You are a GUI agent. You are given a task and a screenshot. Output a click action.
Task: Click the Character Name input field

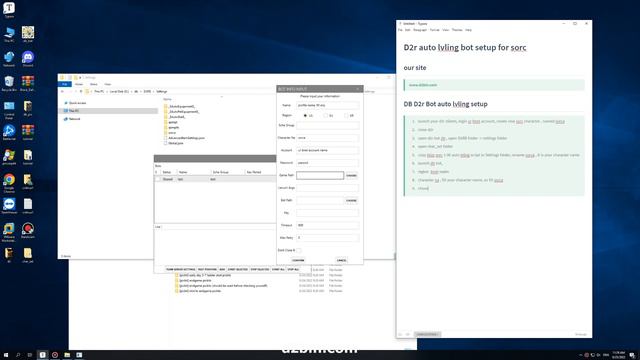point(328,138)
